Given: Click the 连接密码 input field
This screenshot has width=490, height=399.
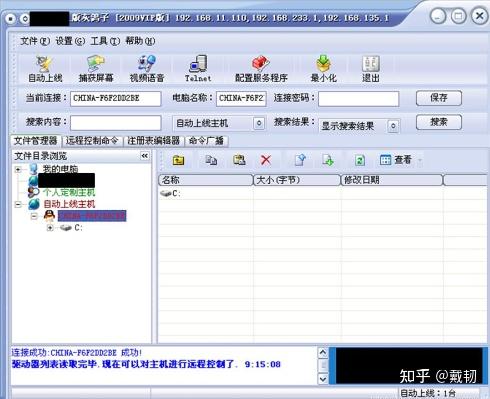Looking at the screenshot, I should [359, 99].
